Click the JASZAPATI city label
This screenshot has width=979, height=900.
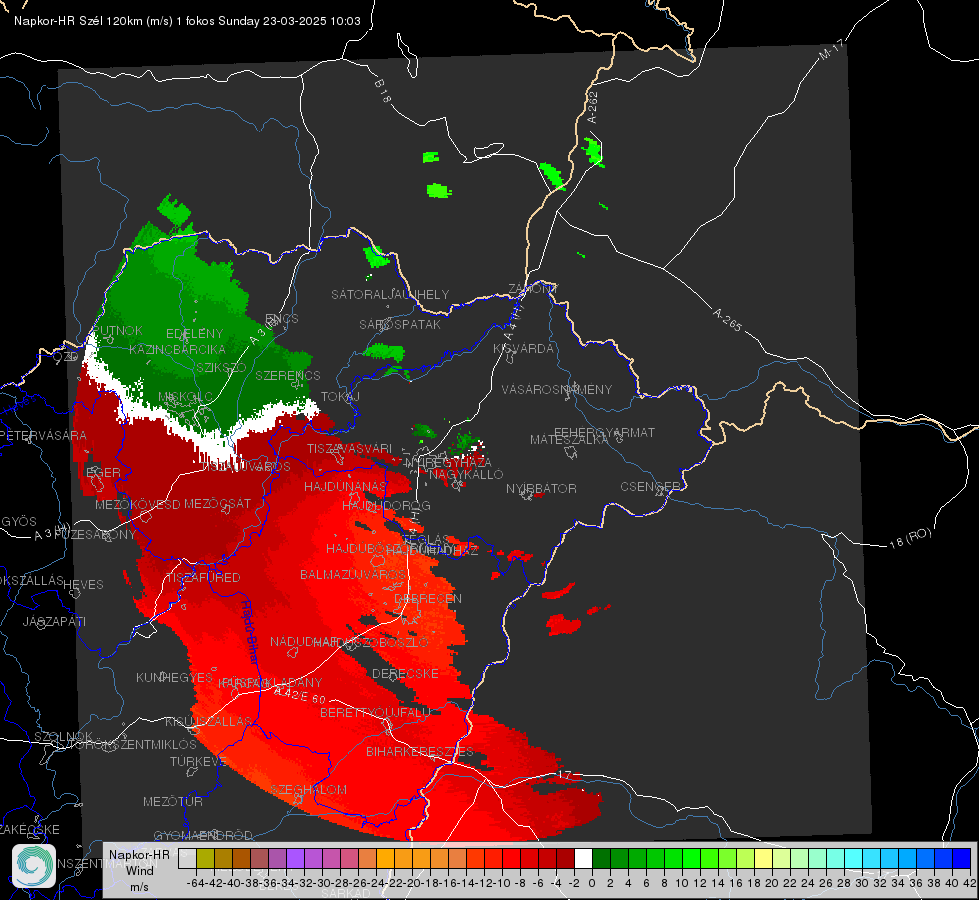click(x=54, y=621)
